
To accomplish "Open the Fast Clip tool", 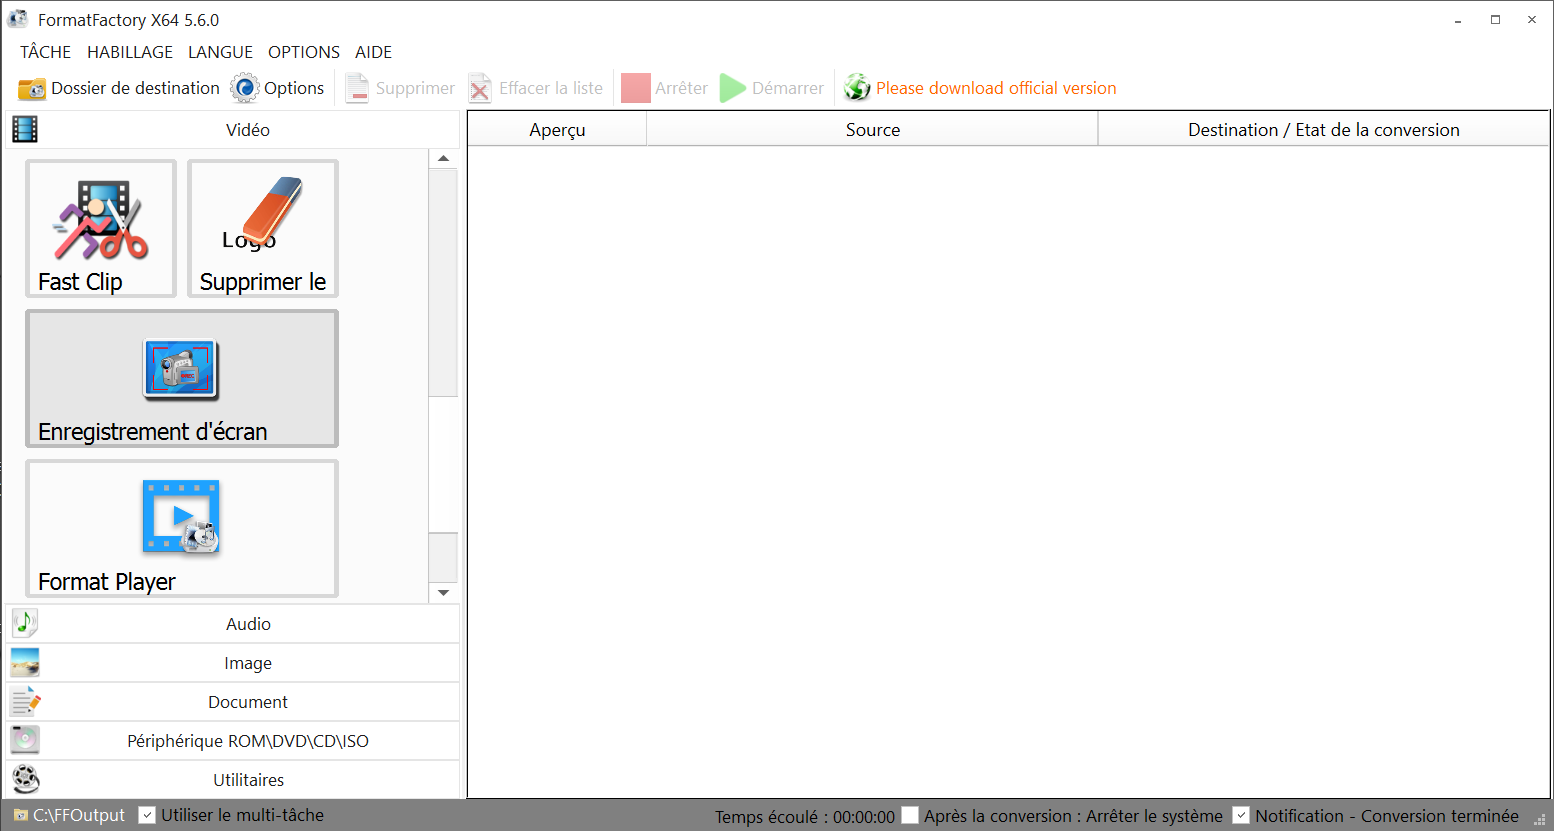I will click(x=101, y=229).
